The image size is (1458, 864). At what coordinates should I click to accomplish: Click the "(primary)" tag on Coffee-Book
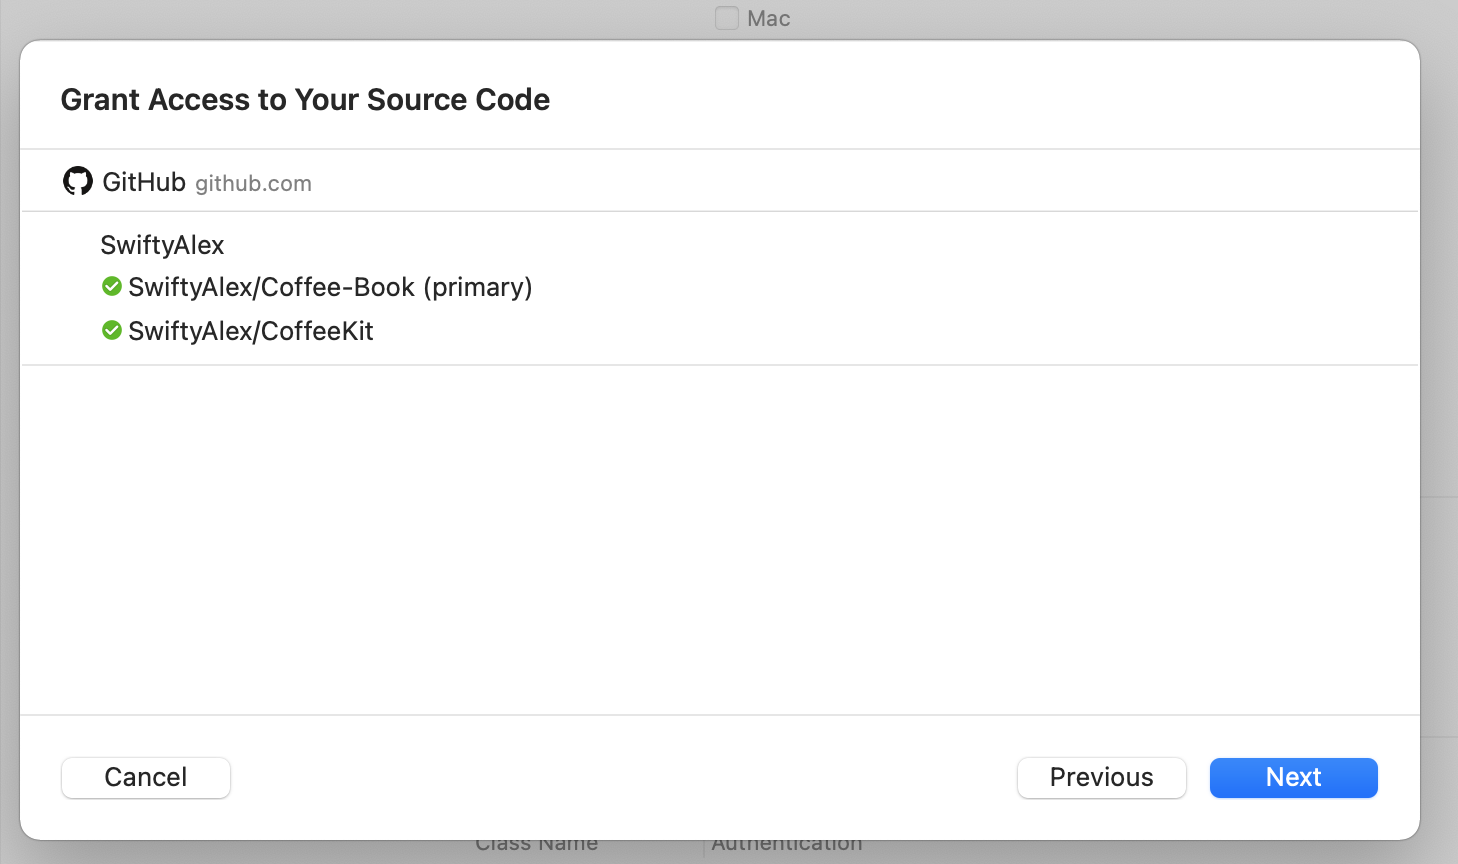point(478,288)
